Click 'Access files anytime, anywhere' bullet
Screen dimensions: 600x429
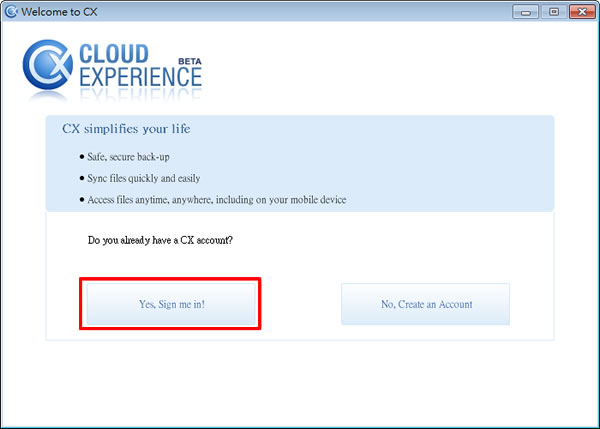(217, 200)
